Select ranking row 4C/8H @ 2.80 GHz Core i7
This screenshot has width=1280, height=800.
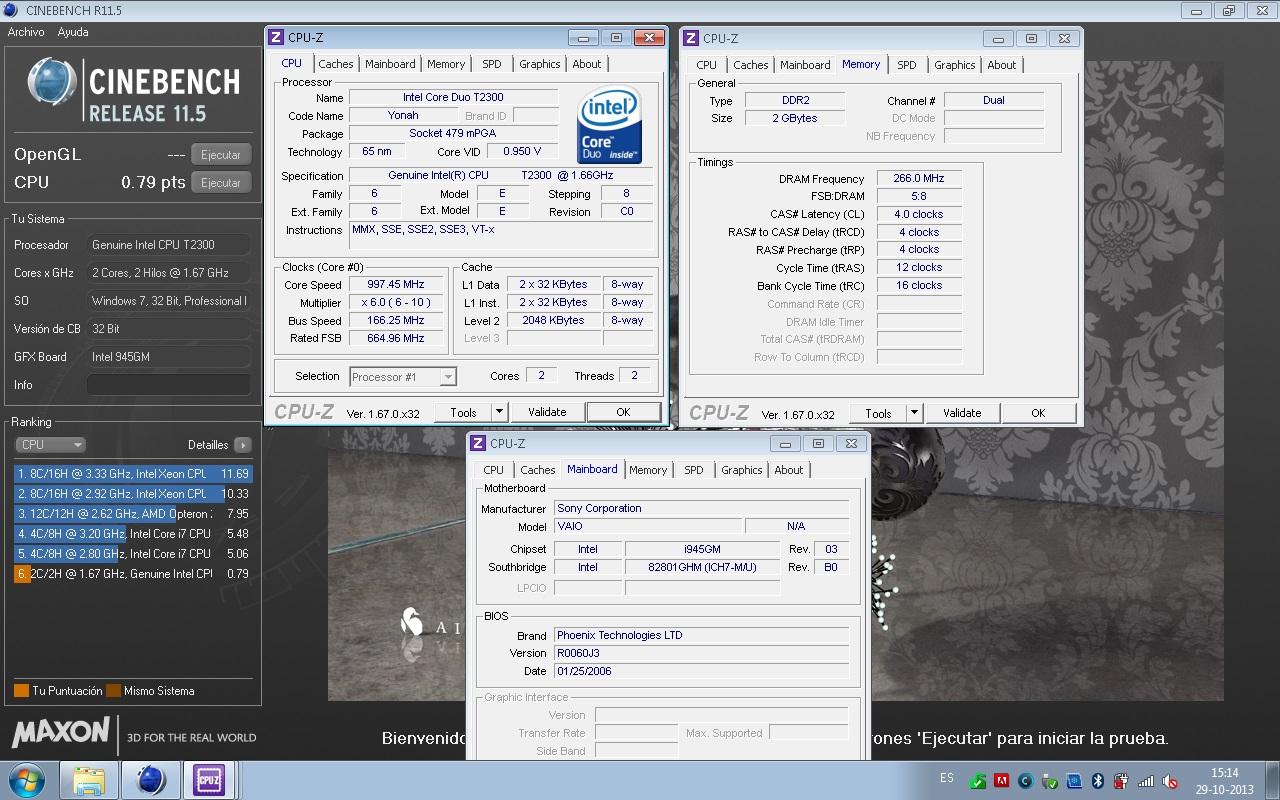[x=133, y=554]
